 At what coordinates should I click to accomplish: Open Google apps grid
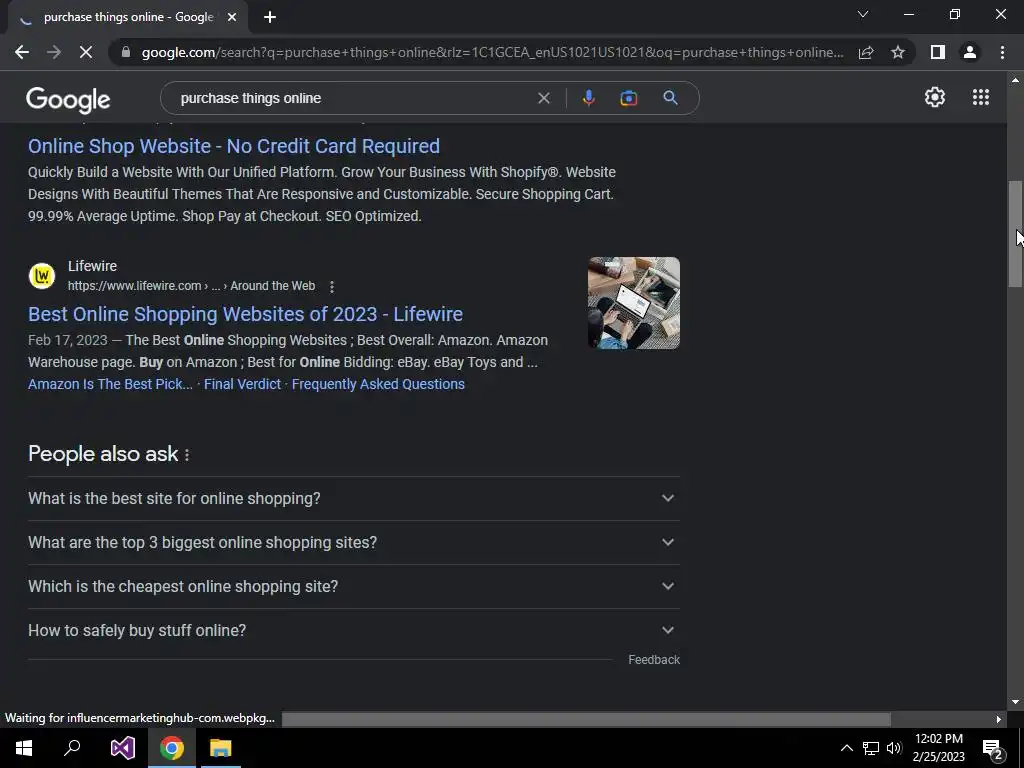(x=981, y=97)
